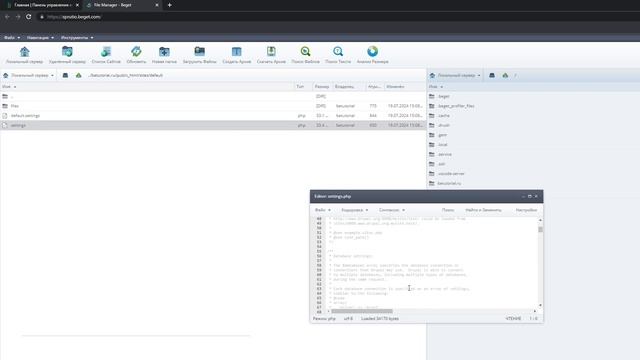
Task: Sort by Имя column in right panel
Action: [436, 87]
